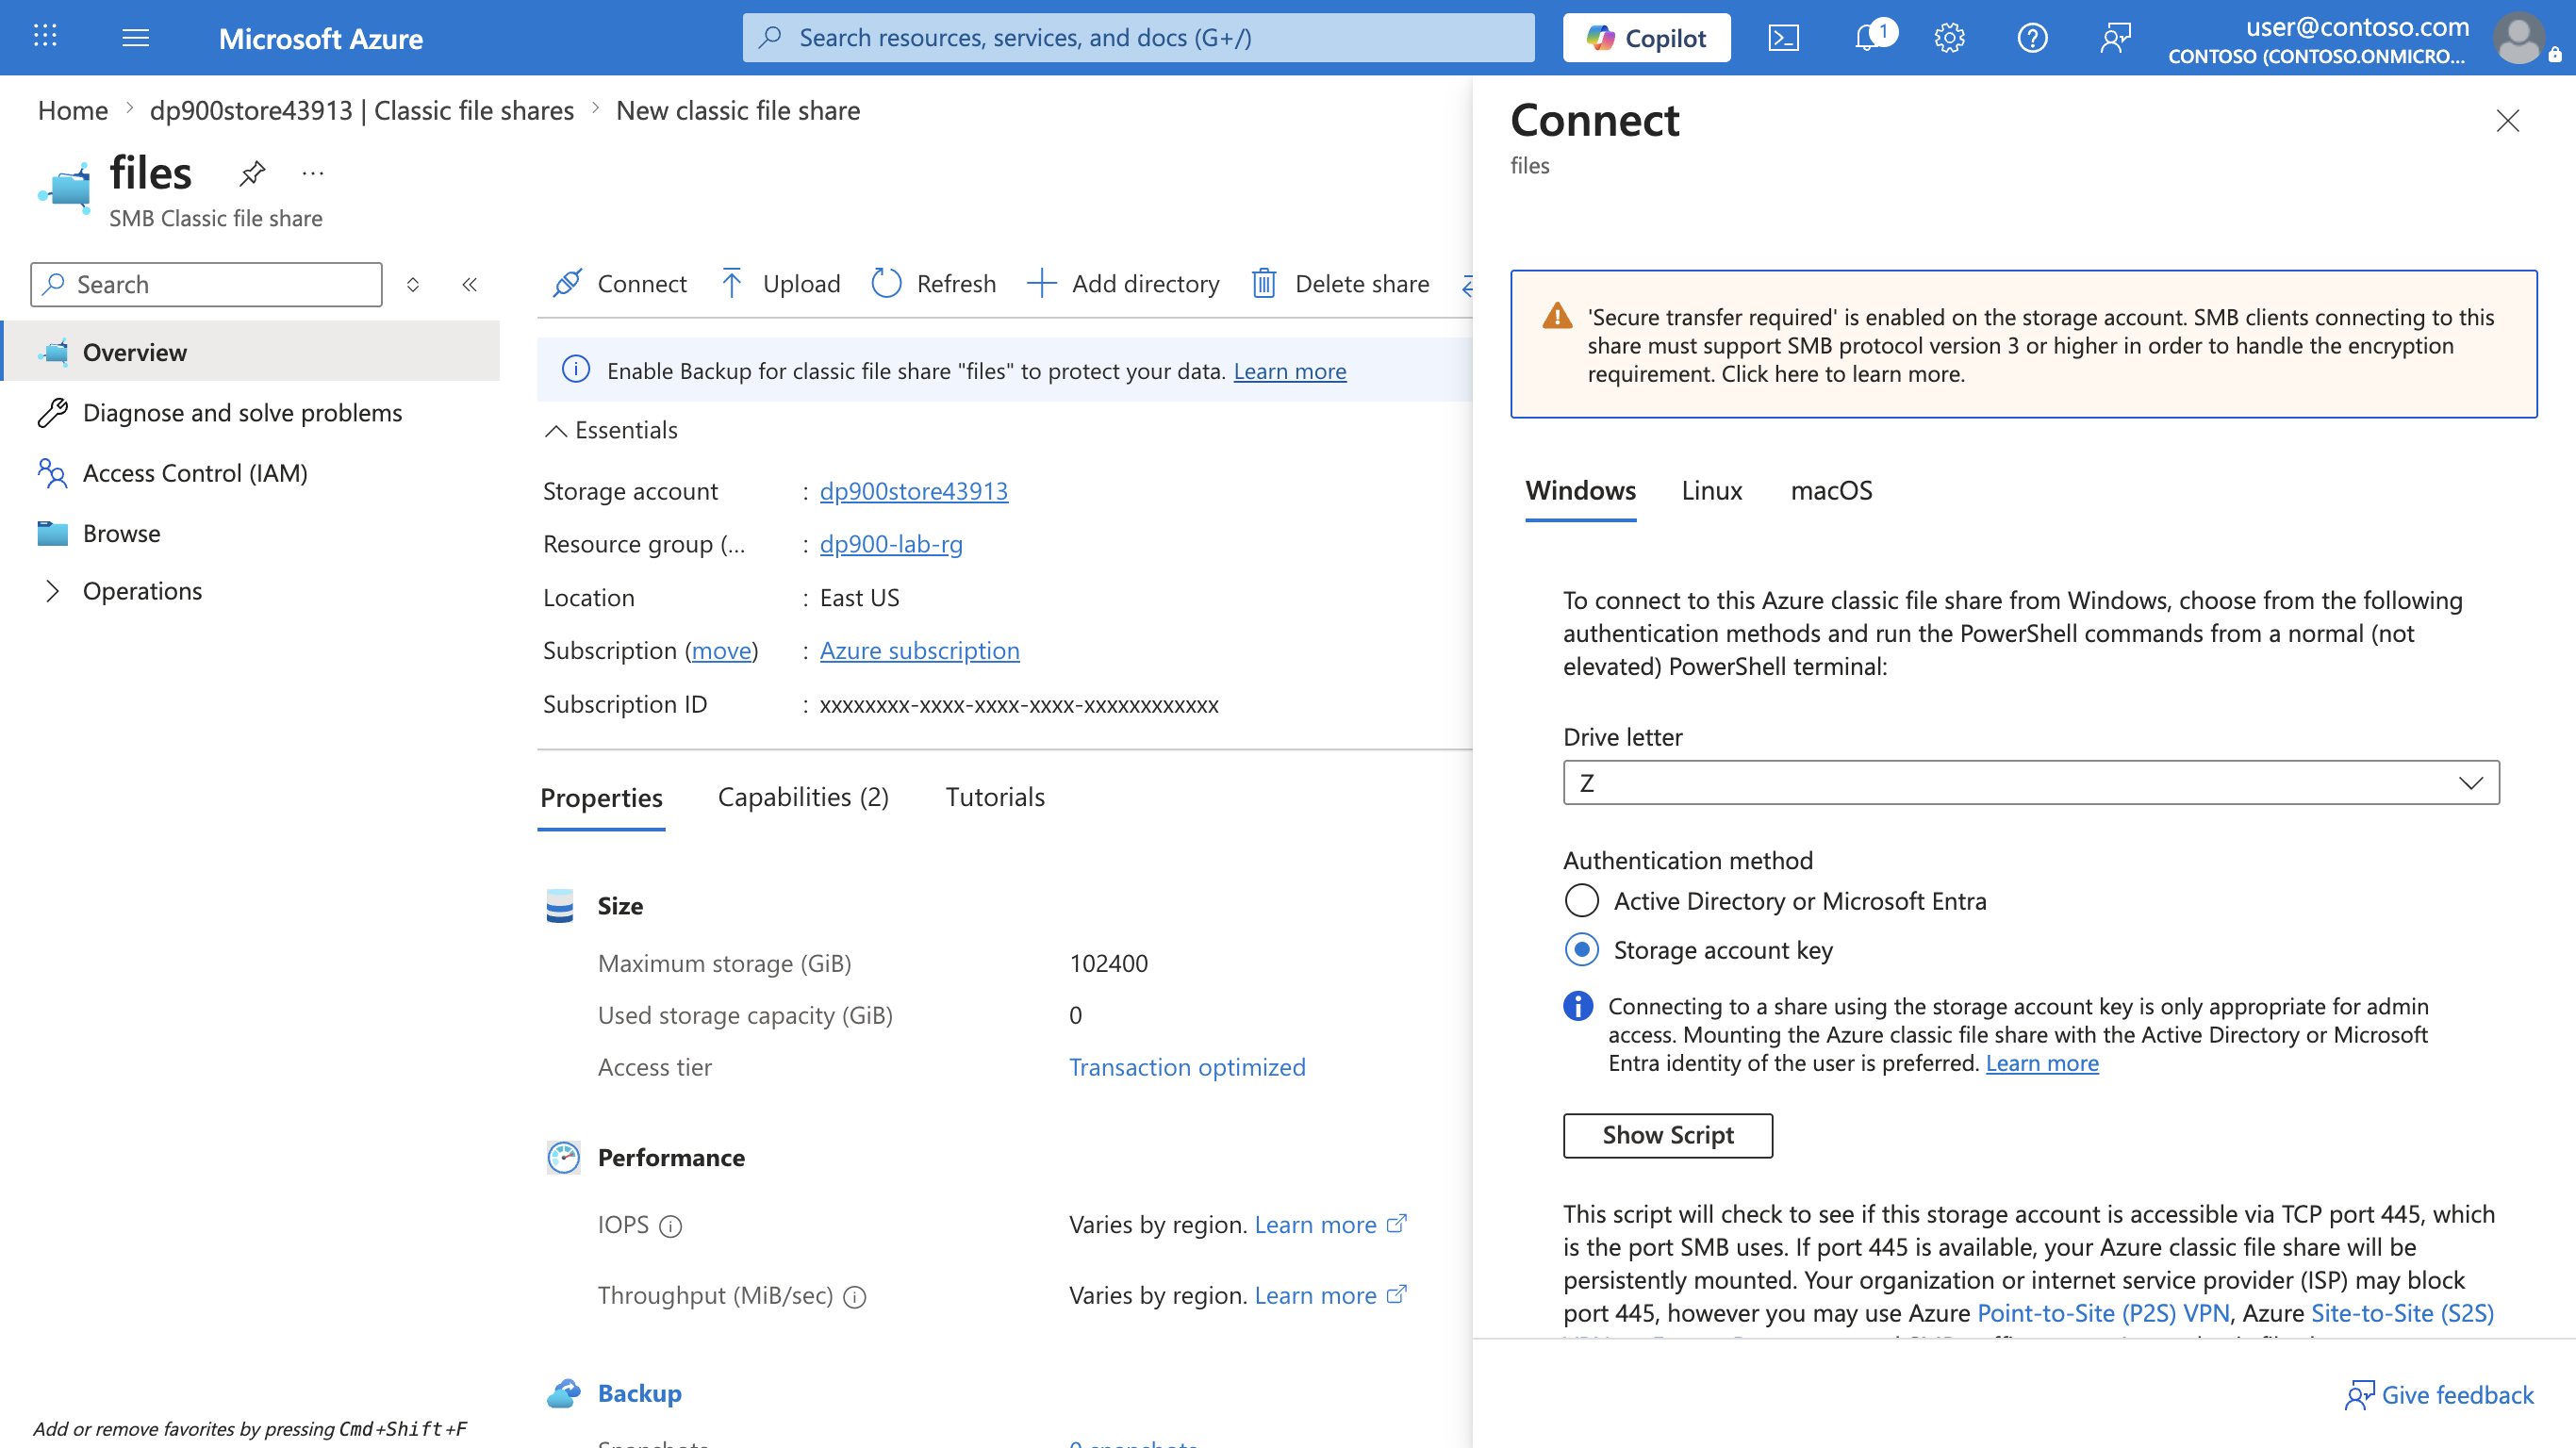Click the East US location value

point(859,597)
